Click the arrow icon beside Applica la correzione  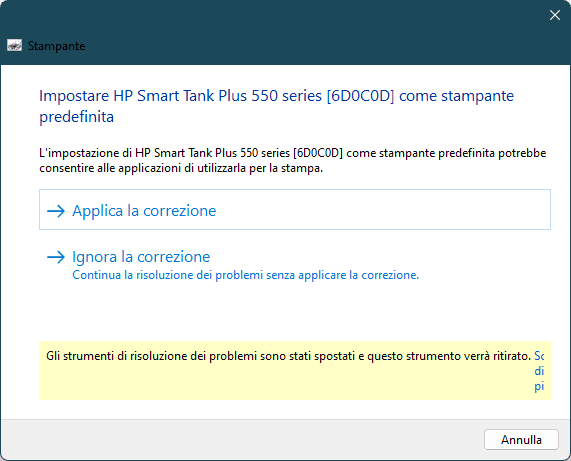tap(56, 211)
